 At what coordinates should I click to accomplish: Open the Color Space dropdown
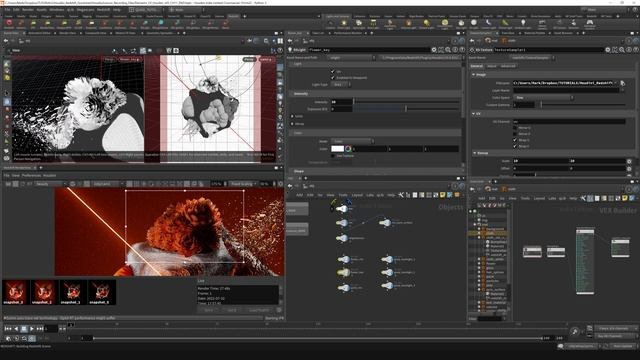[x=543, y=98]
